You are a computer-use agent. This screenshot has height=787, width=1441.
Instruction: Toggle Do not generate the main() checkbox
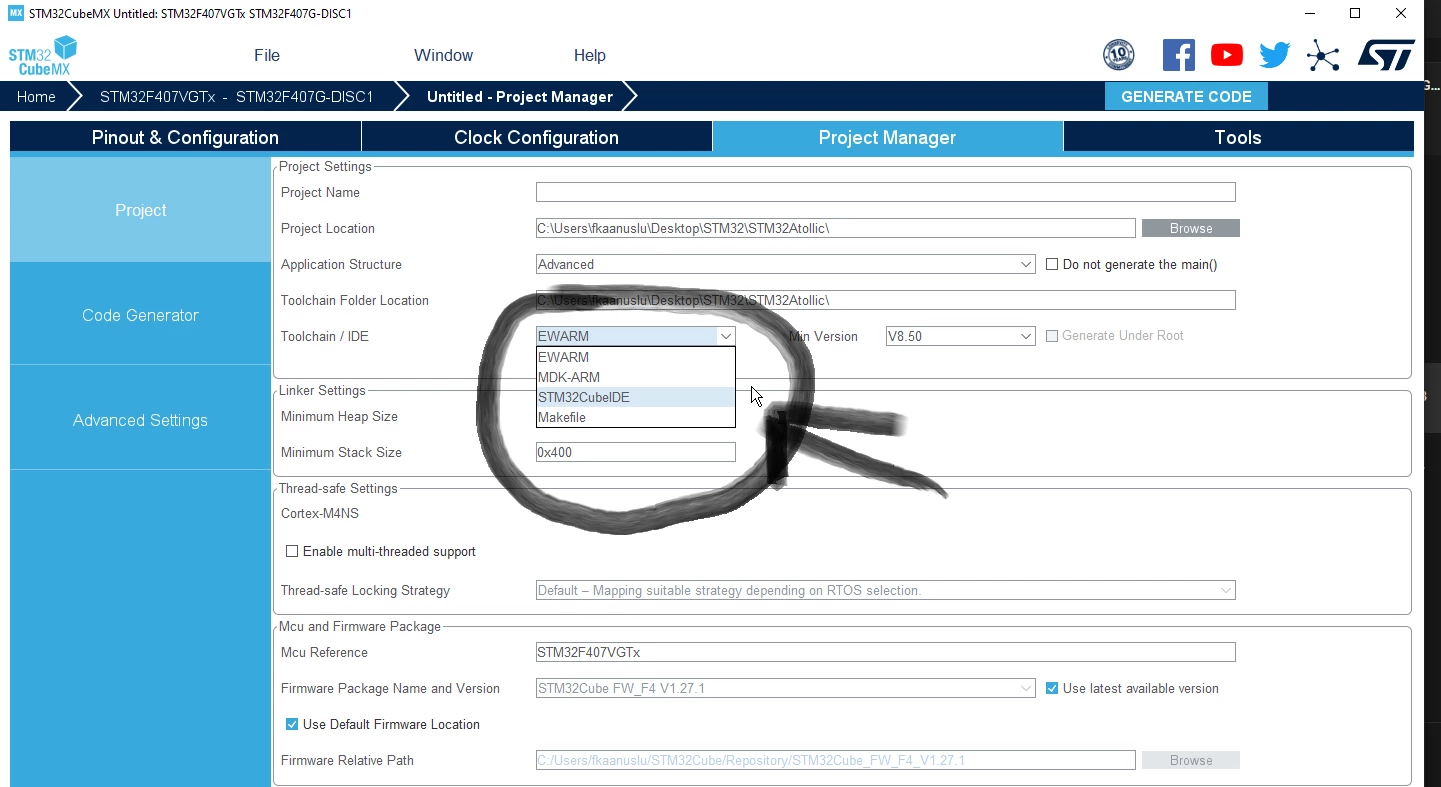click(x=1052, y=264)
